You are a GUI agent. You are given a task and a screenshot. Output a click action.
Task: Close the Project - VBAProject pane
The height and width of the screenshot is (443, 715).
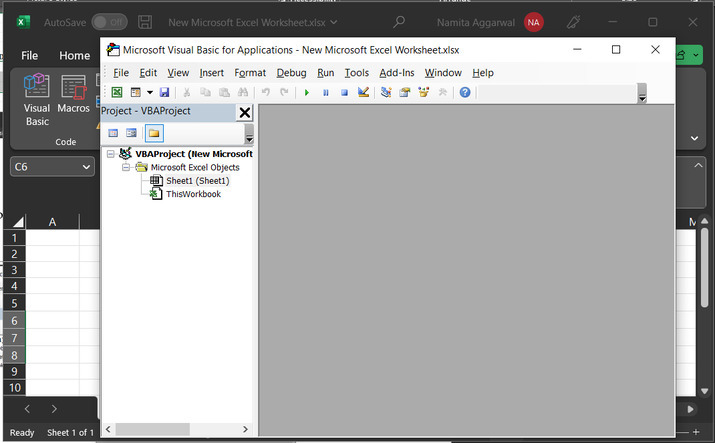point(245,112)
